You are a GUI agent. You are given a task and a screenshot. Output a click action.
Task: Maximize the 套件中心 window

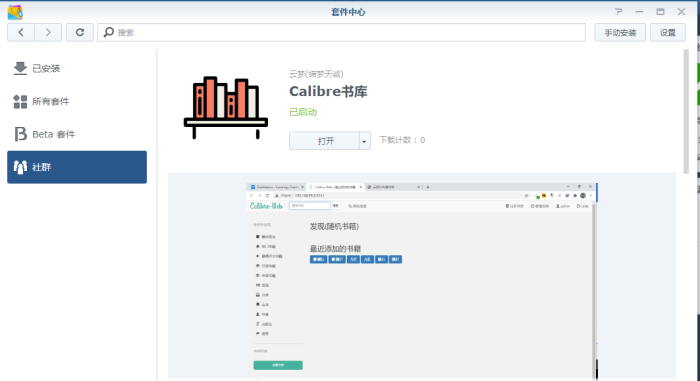pos(660,12)
